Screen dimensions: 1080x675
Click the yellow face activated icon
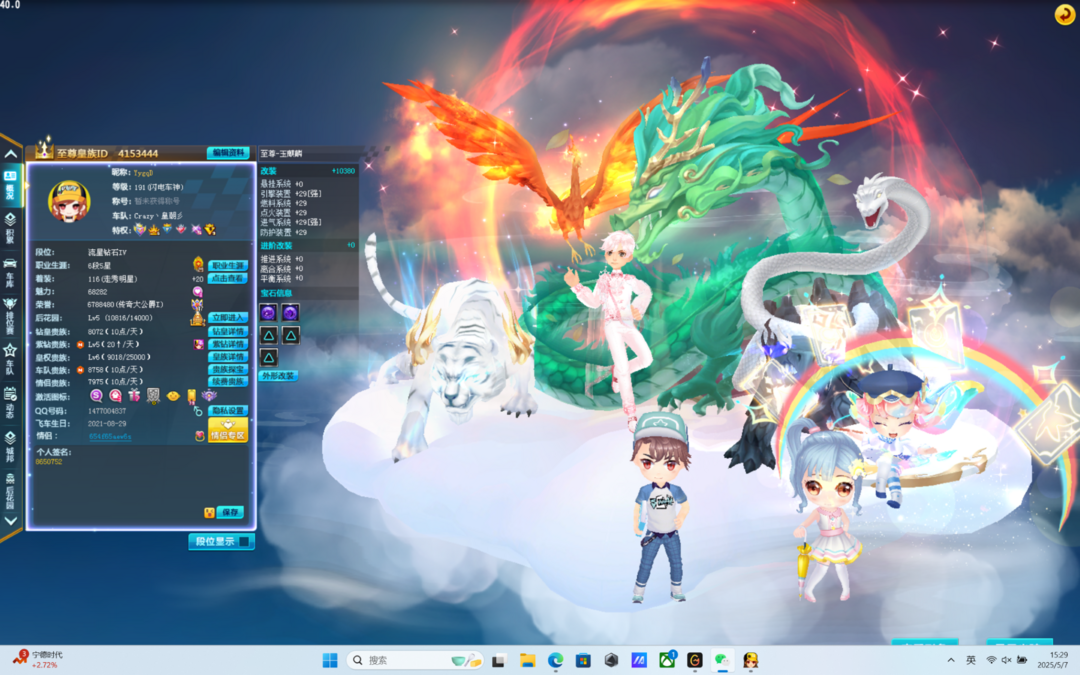[x=173, y=395]
